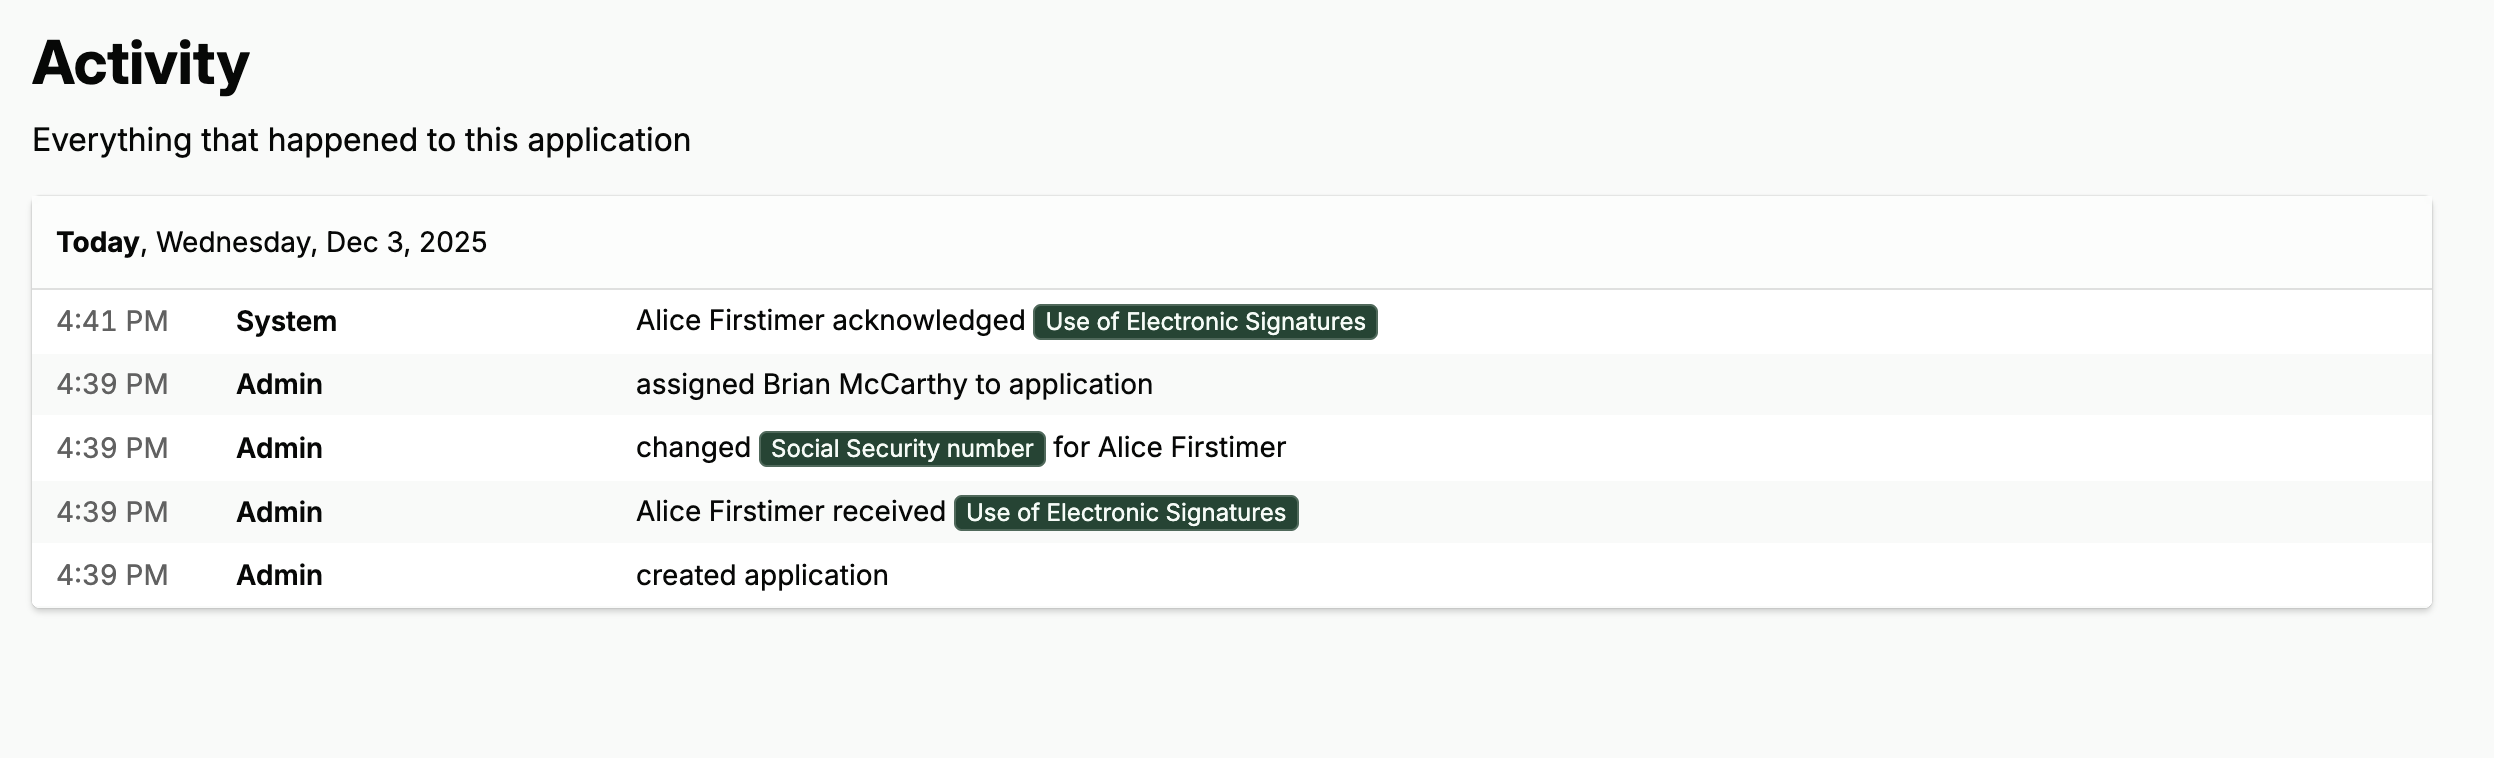Click the 4:41 PM timestamp
This screenshot has width=2494, height=758.
coord(112,321)
